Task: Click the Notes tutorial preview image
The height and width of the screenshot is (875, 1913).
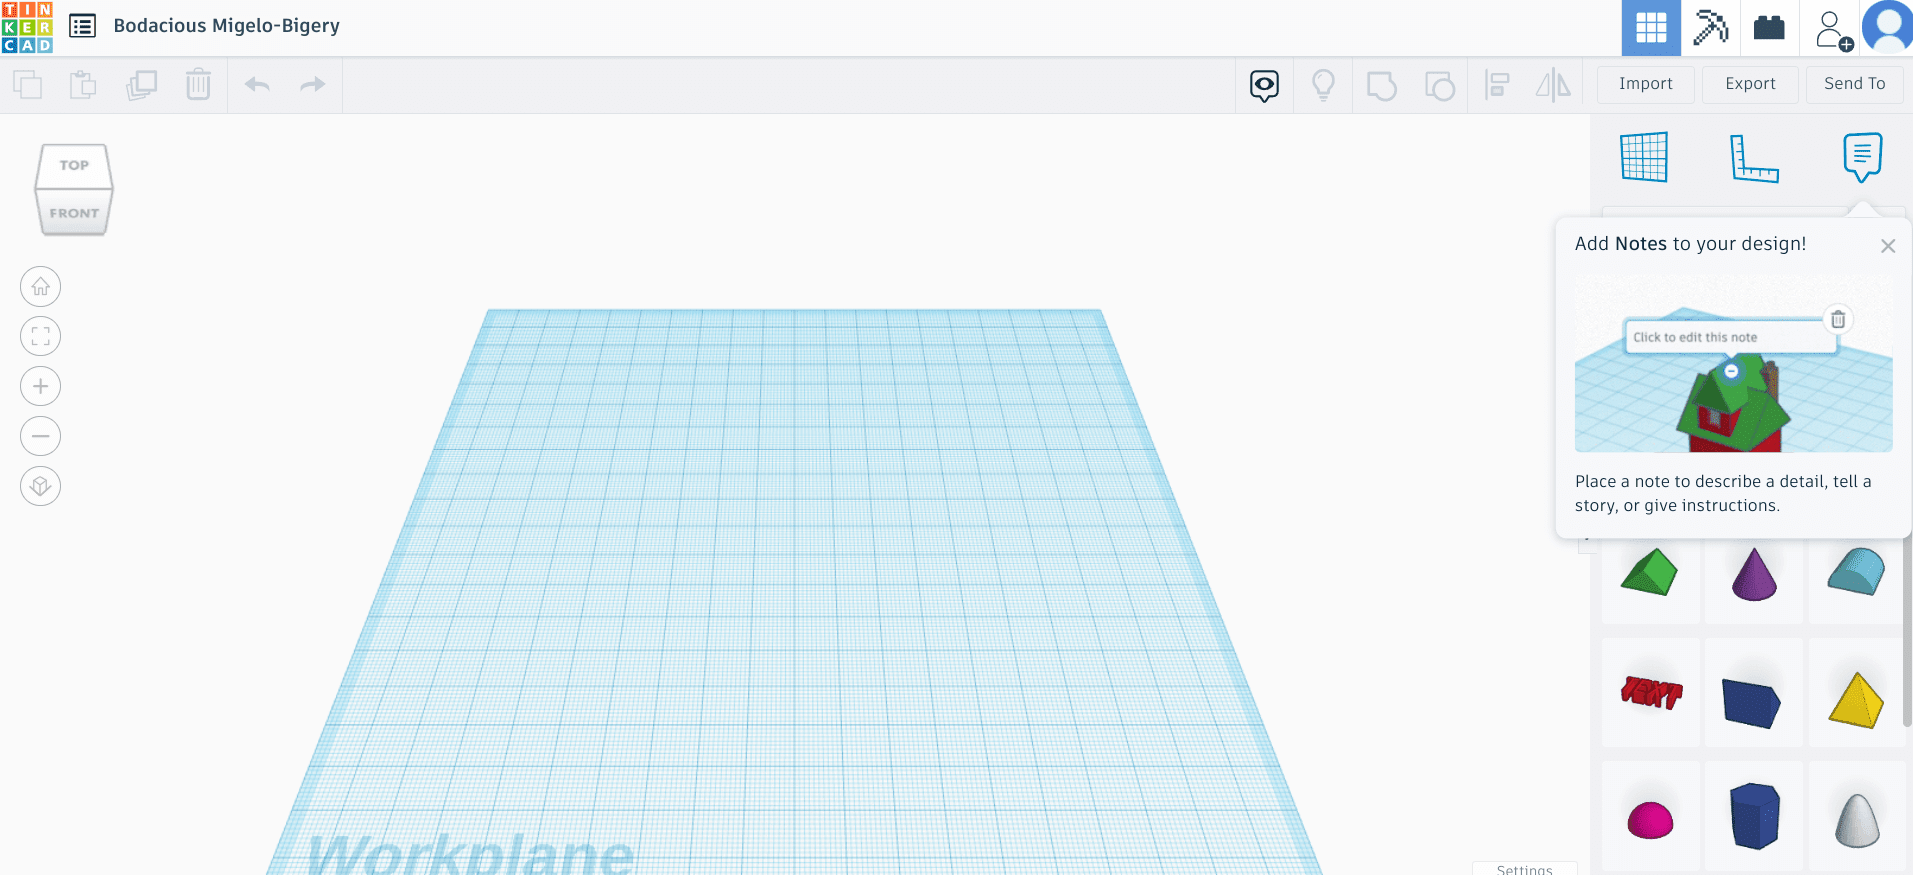Action: [1733, 364]
